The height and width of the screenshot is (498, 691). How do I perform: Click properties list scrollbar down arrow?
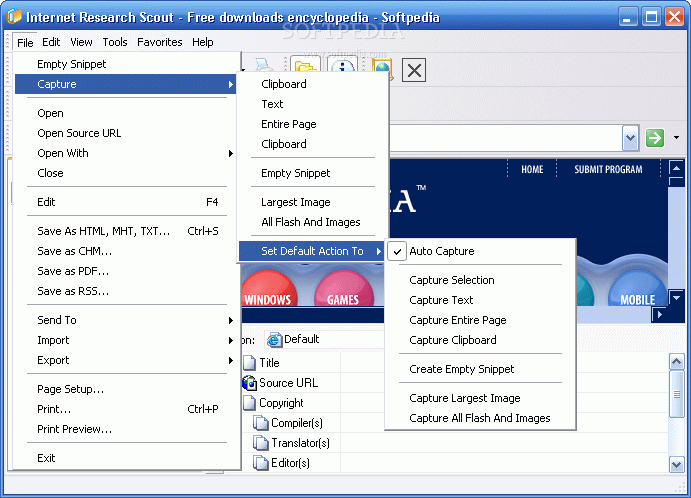(x=676, y=464)
